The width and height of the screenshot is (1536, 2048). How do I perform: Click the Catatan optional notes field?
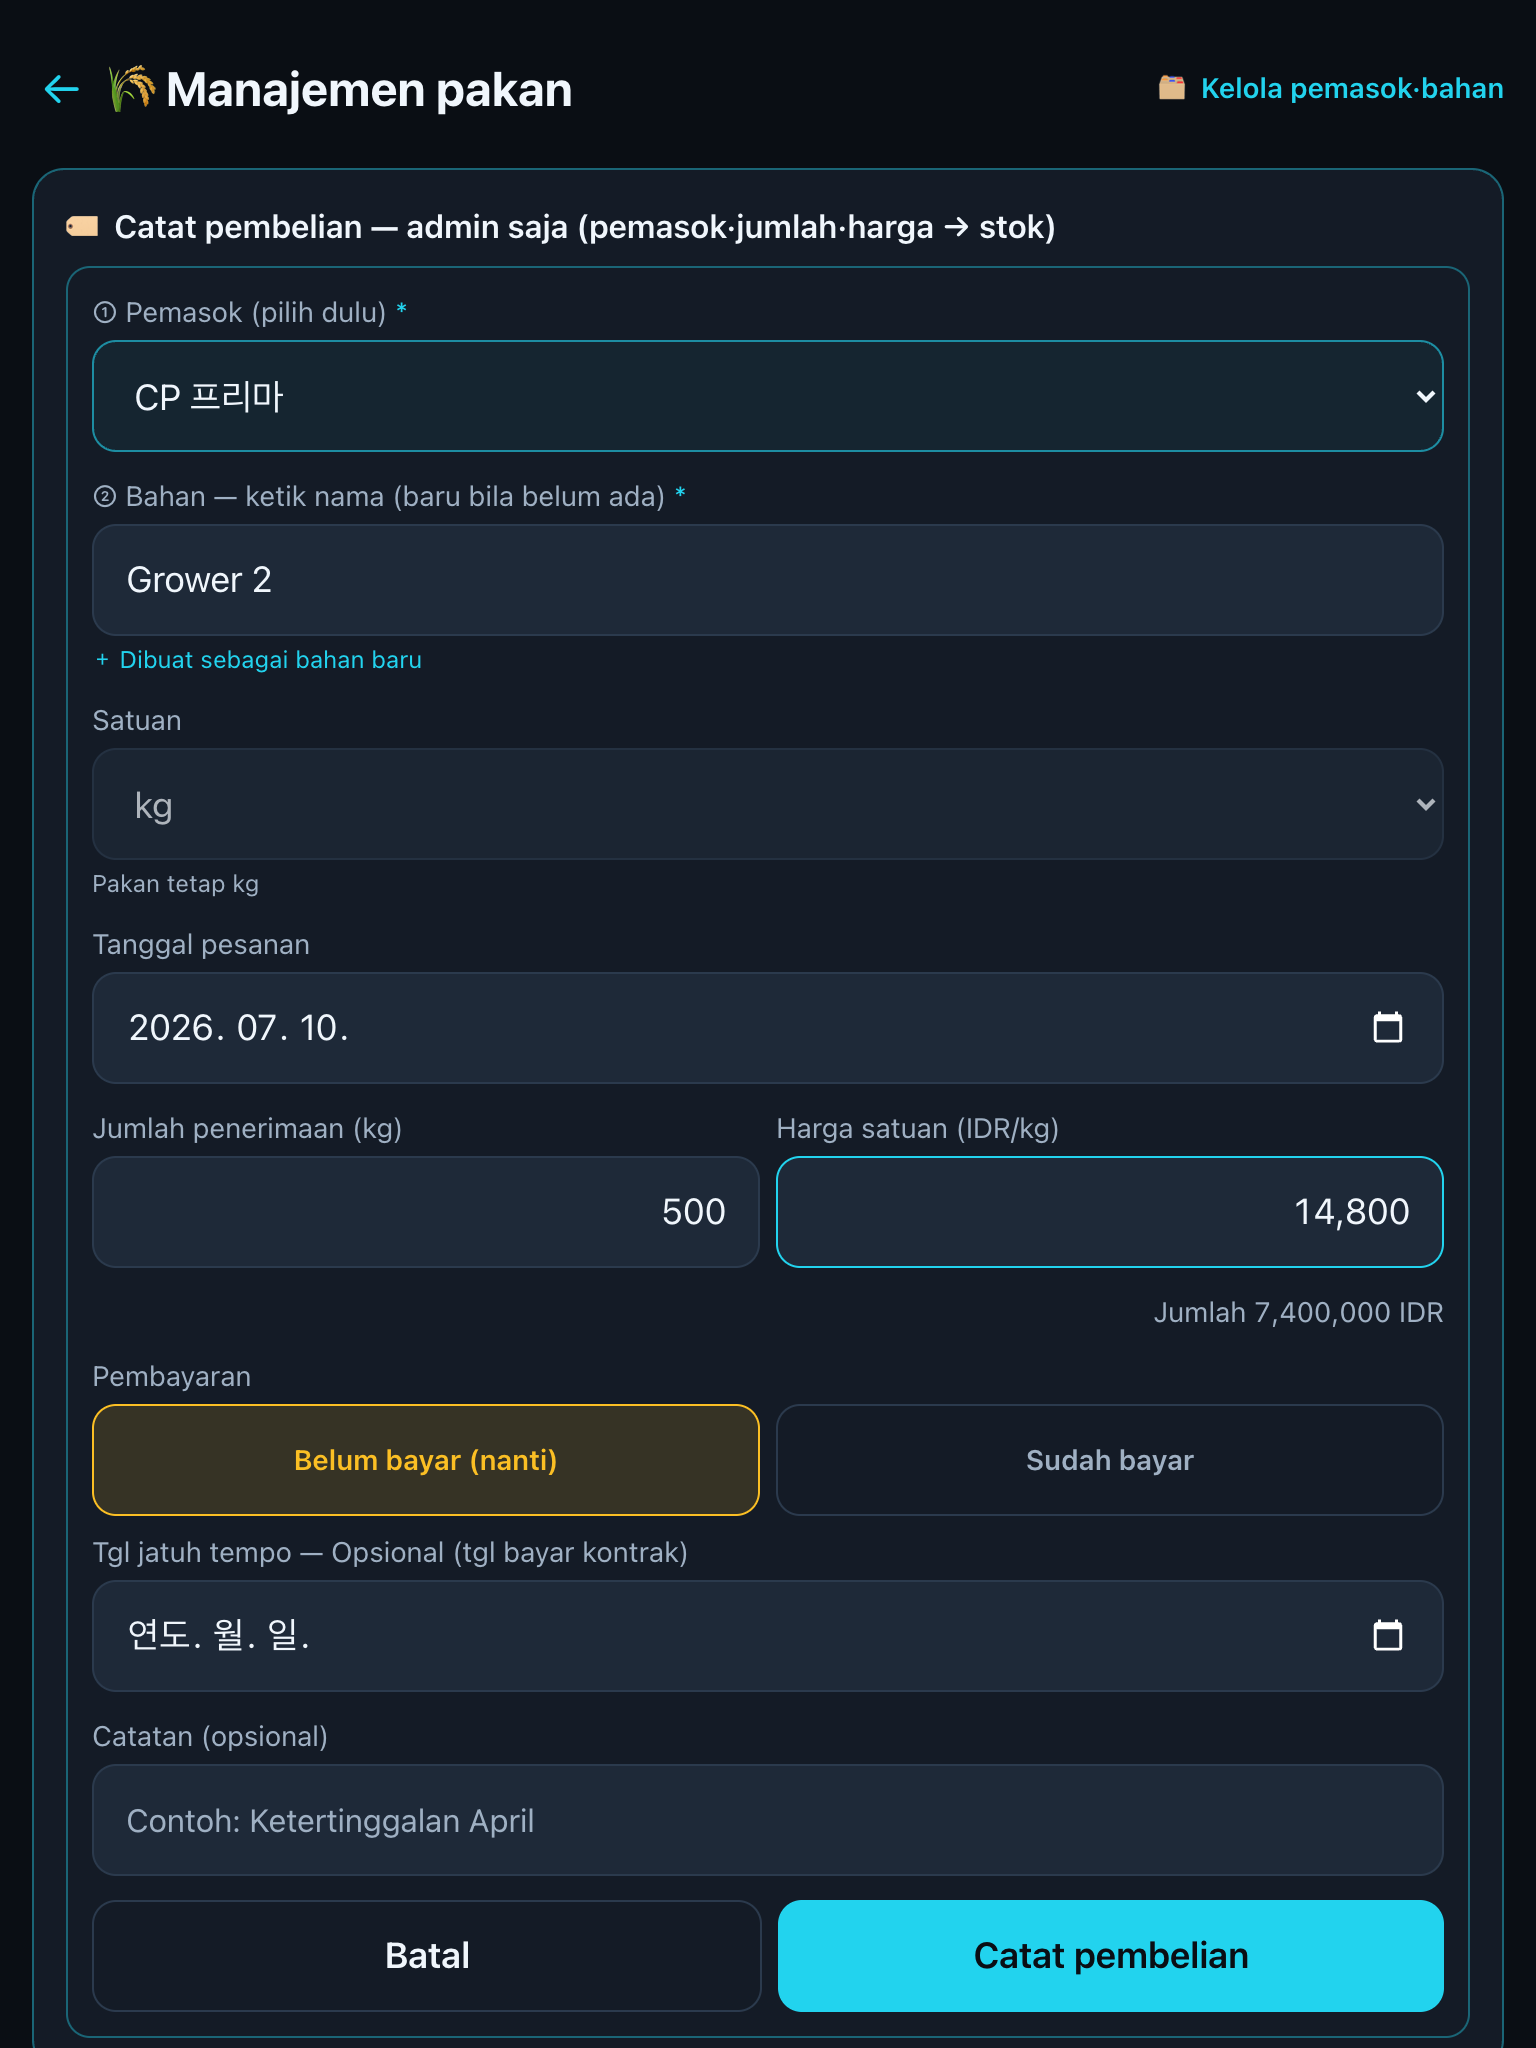[x=768, y=1820]
